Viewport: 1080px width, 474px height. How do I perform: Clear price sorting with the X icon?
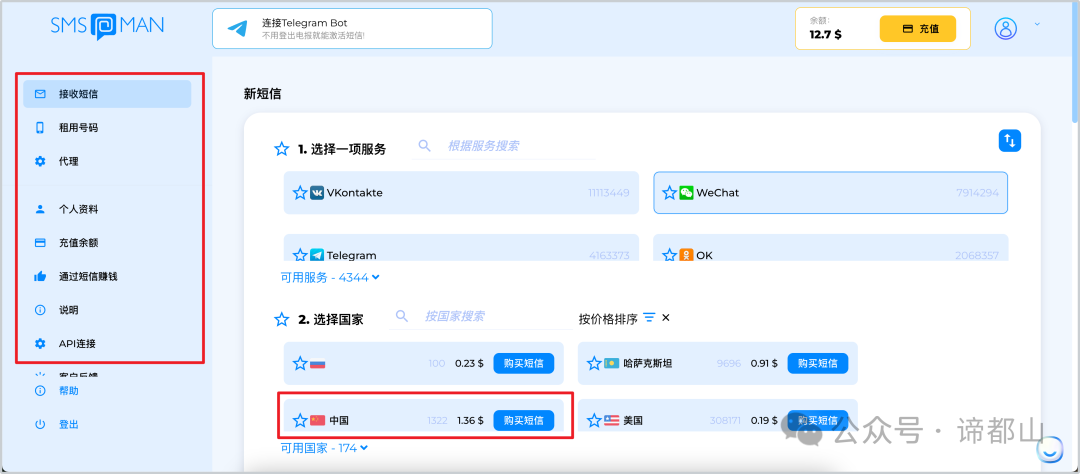coord(666,318)
